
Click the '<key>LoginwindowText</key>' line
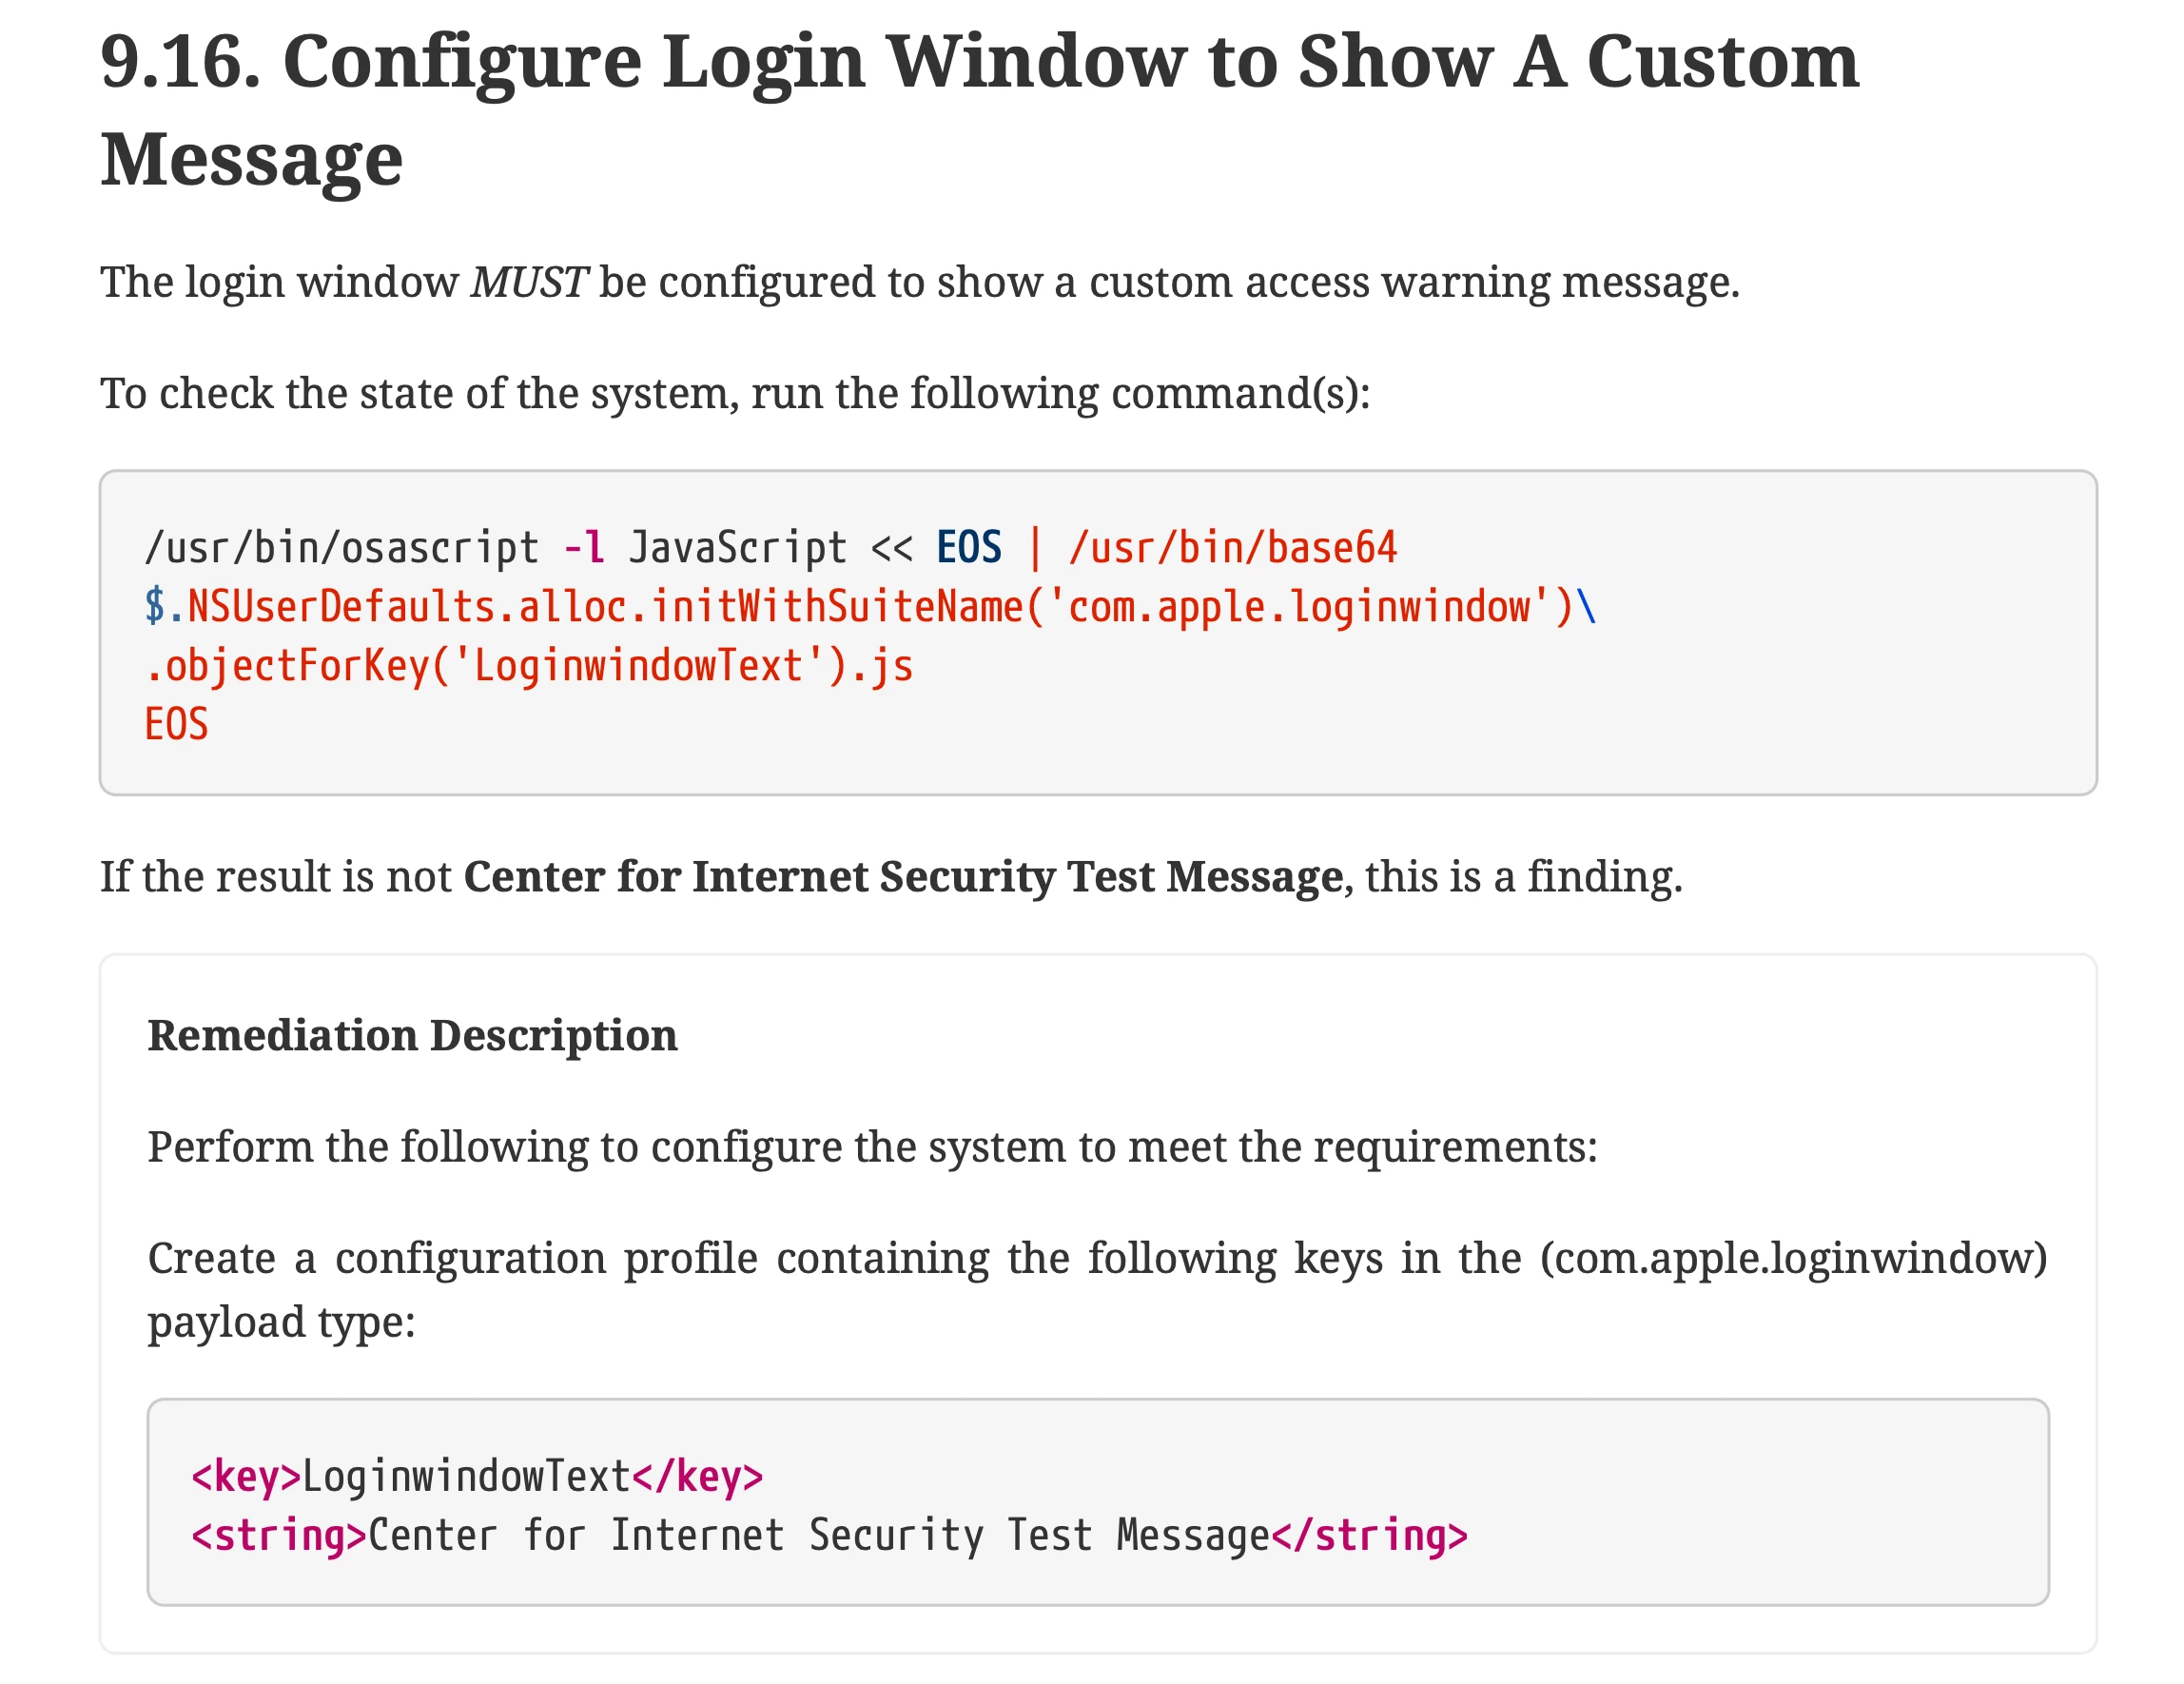(477, 1476)
